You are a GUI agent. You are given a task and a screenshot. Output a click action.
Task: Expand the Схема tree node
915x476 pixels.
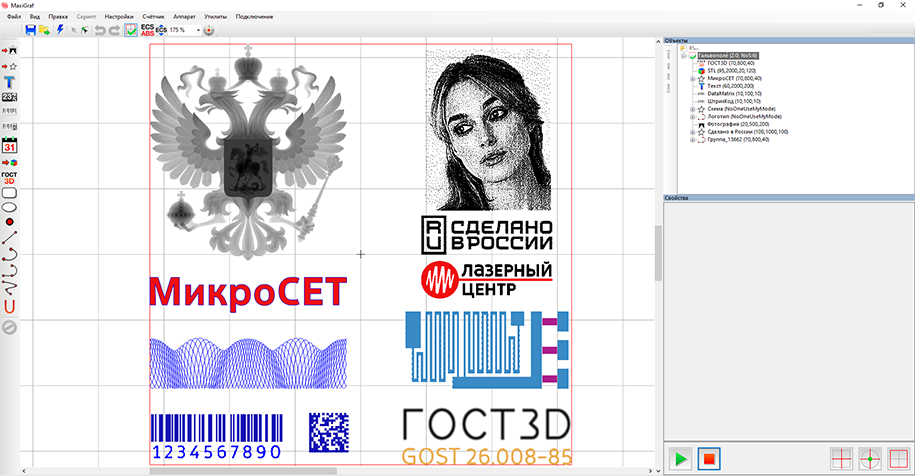click(x=693, y=109)
